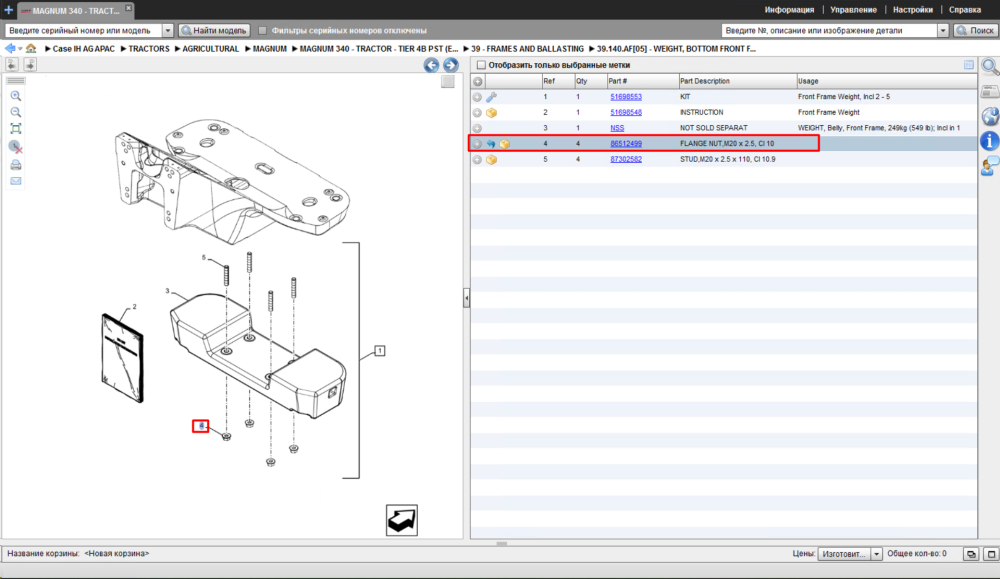Image resolution: width=1000 pixels, height=579 pixels.
Task: Click the blue round right arrow
Action: point(451,64)
